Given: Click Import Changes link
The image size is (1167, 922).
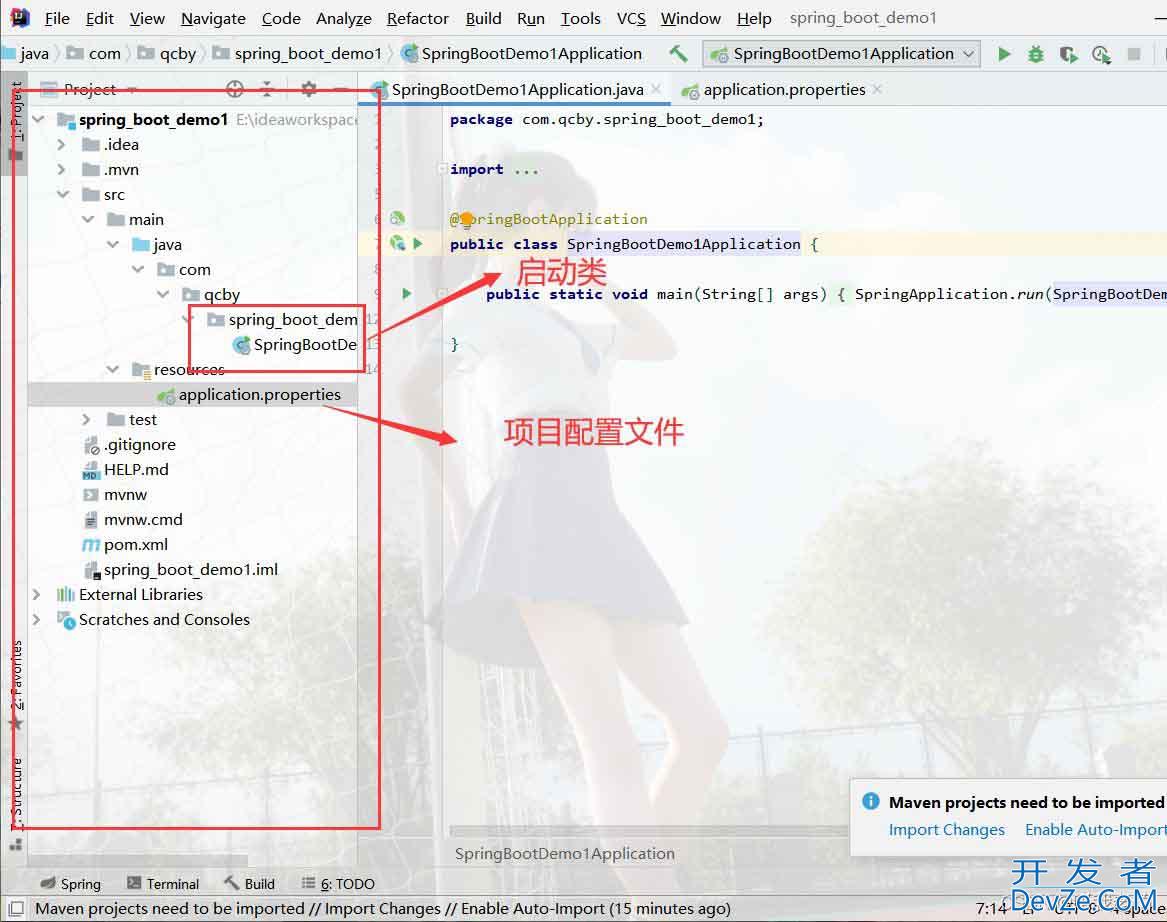Looking at the screenshot, I should pos(946,830).
